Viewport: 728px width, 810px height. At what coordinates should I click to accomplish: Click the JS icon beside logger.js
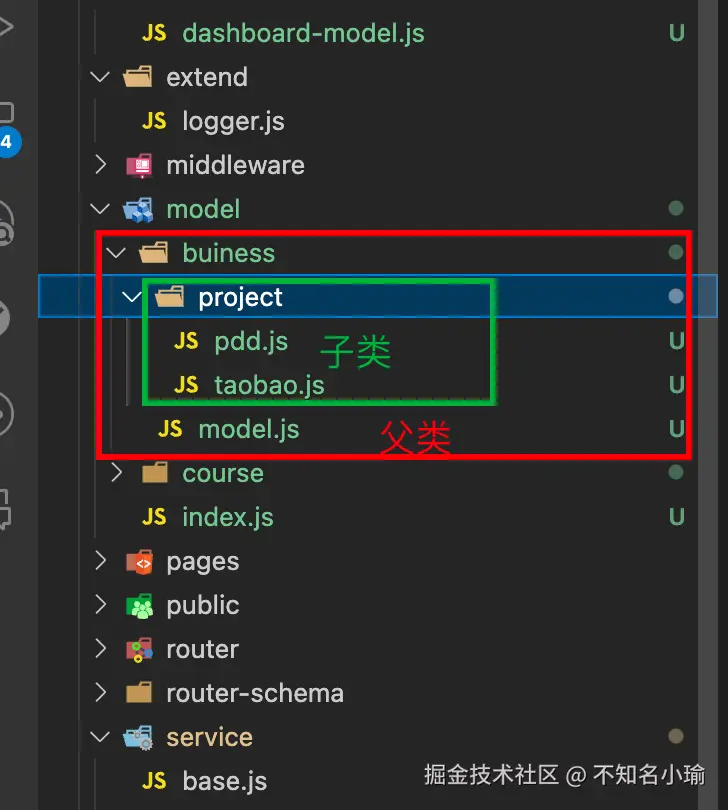point(154,121)
